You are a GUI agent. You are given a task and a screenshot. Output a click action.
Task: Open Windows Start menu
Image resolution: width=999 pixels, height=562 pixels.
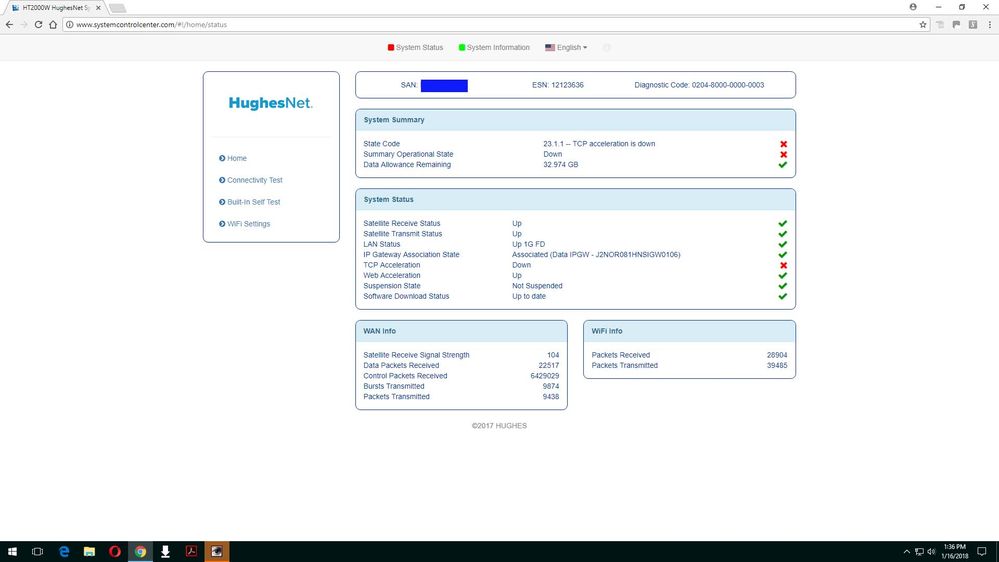(x=12, y=551)
